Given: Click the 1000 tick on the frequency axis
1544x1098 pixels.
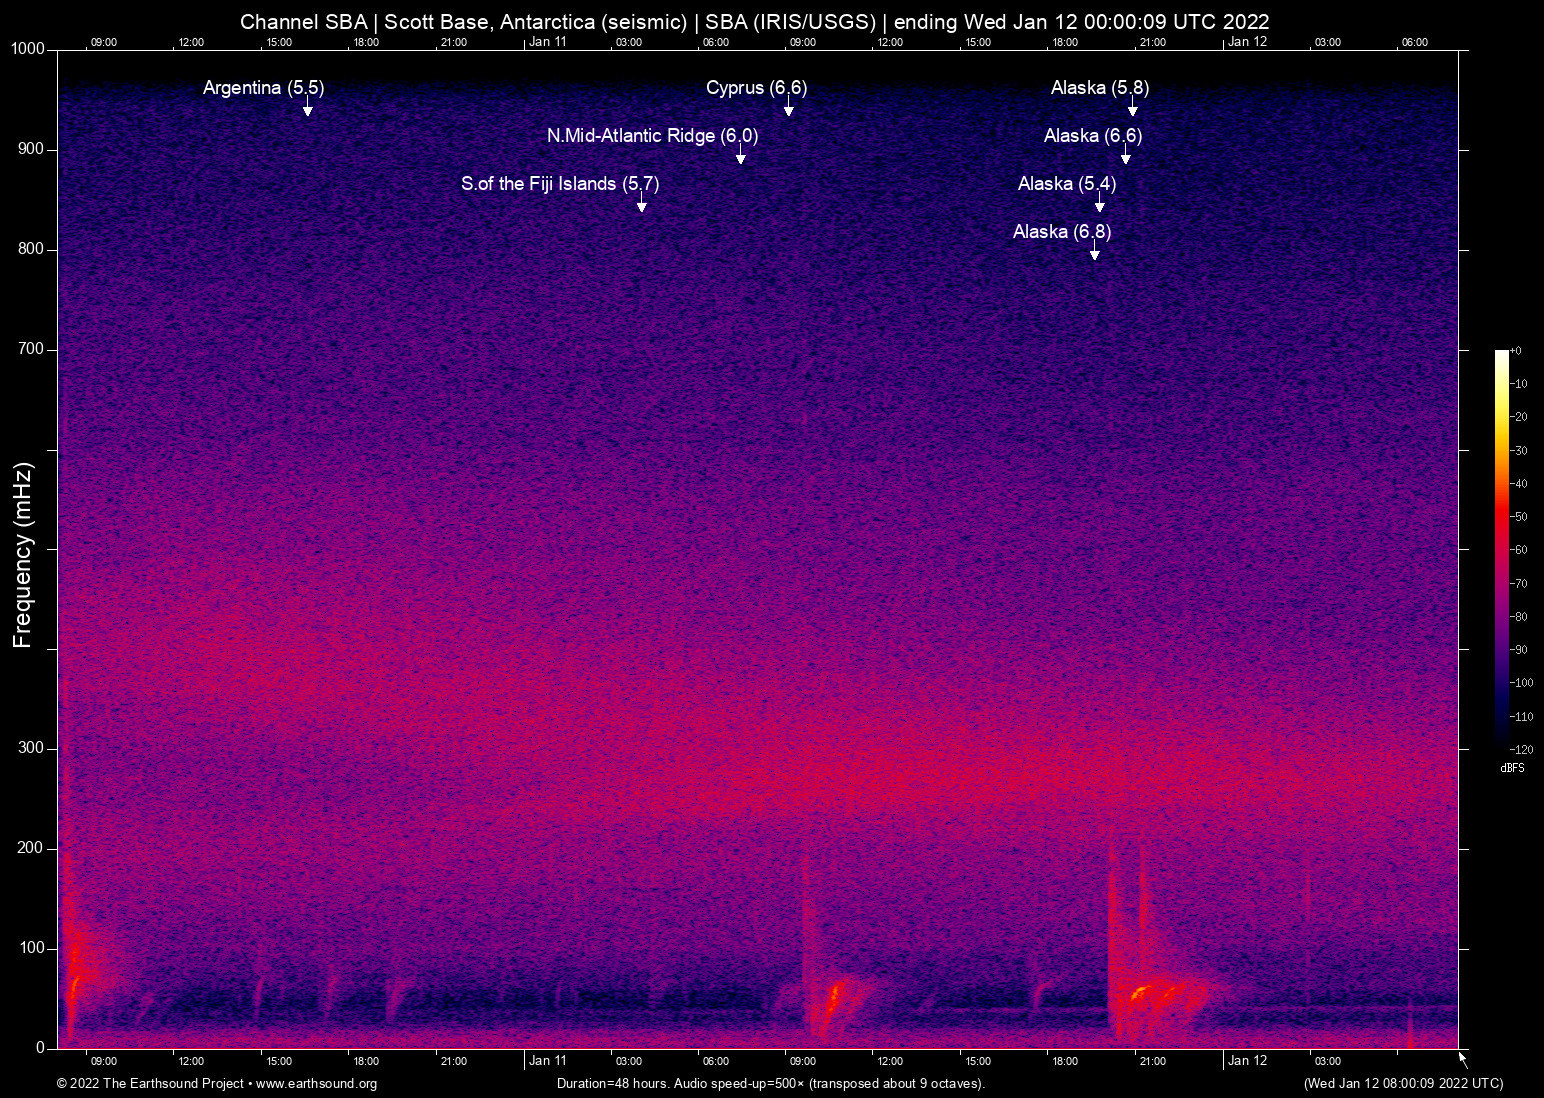Looking at the screenshot, I should pos(31,49).
